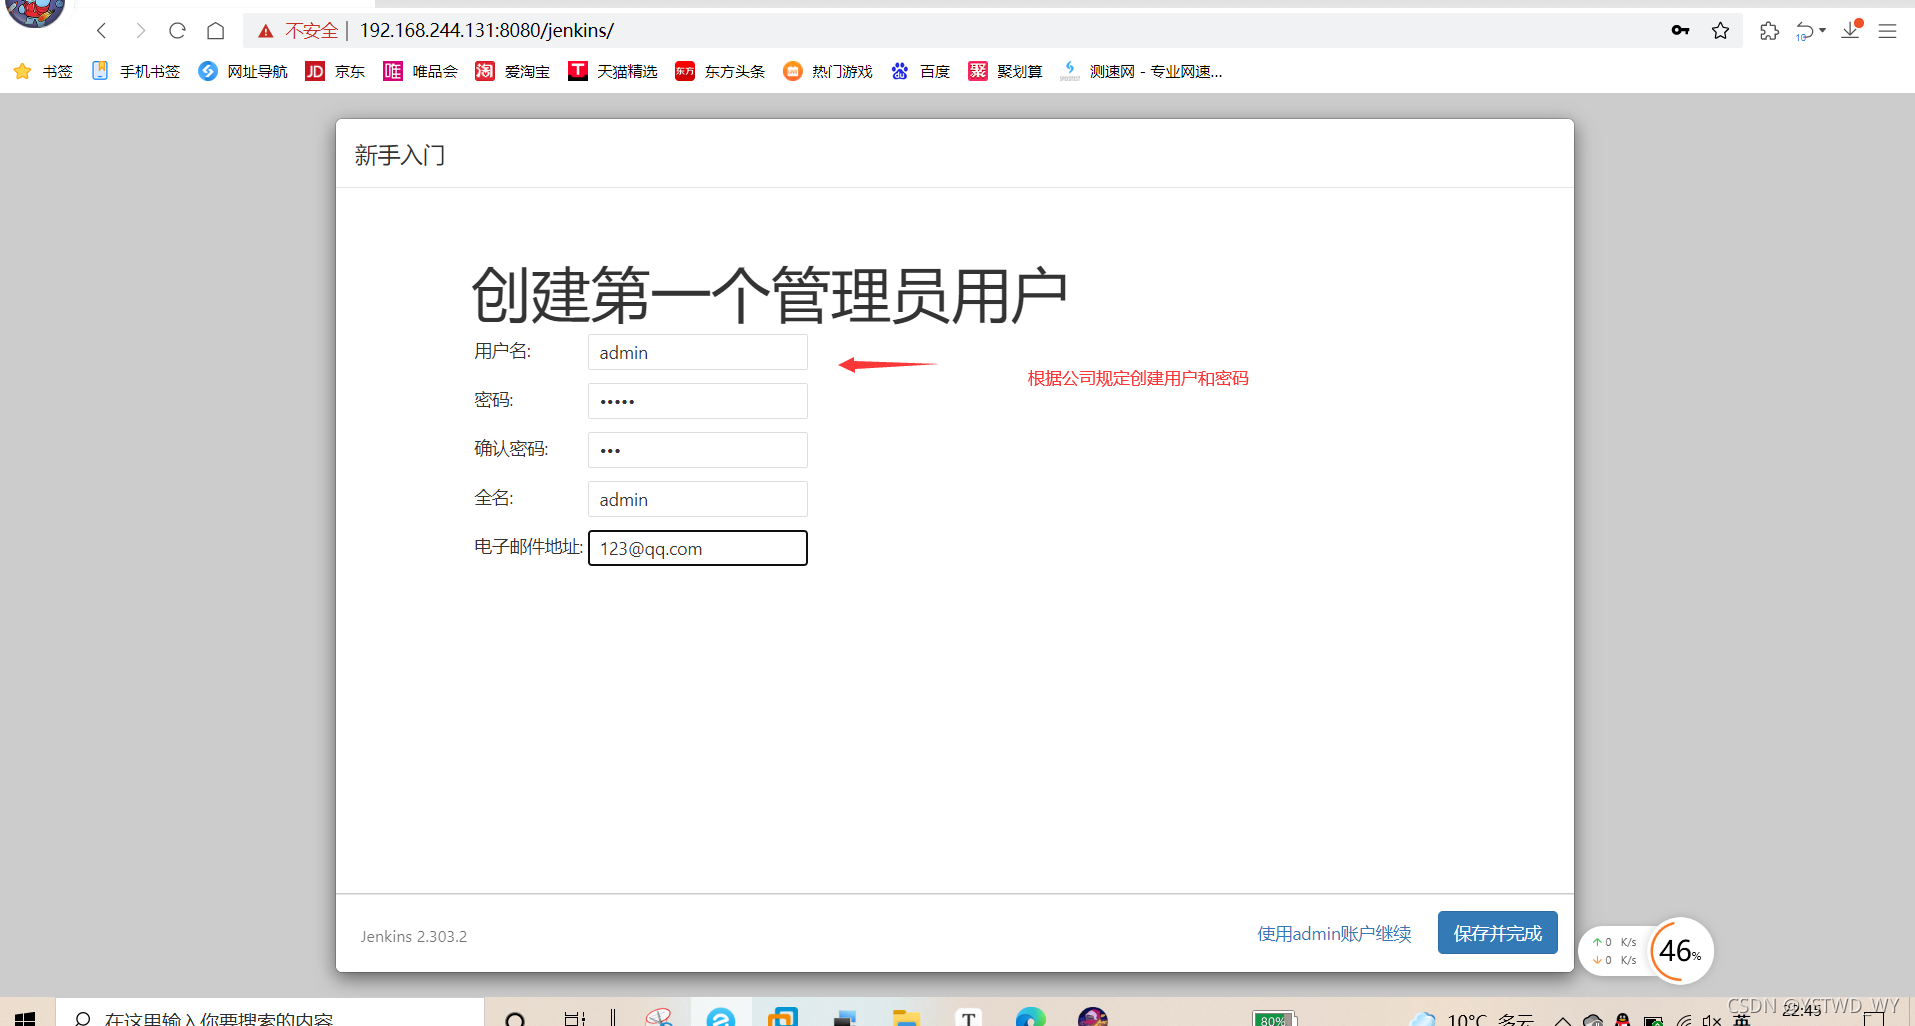This screenshot has width=1915, height=1026.
Task: Click the 保存并完成 button
Action: [1497, 932]
